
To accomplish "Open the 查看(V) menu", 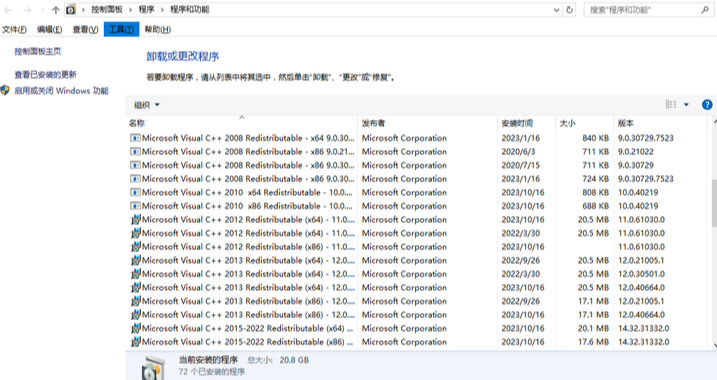I will pyautogui.click(x=86, y=29).
